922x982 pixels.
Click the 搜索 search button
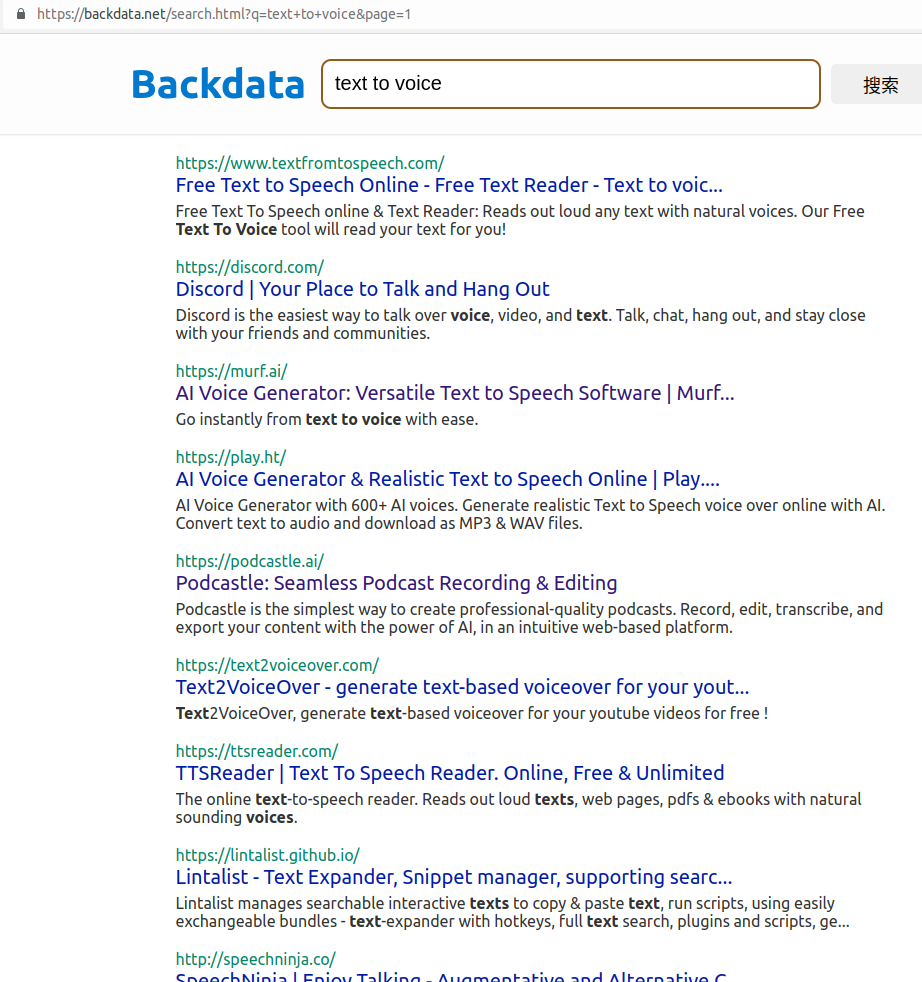click(880, 85)
